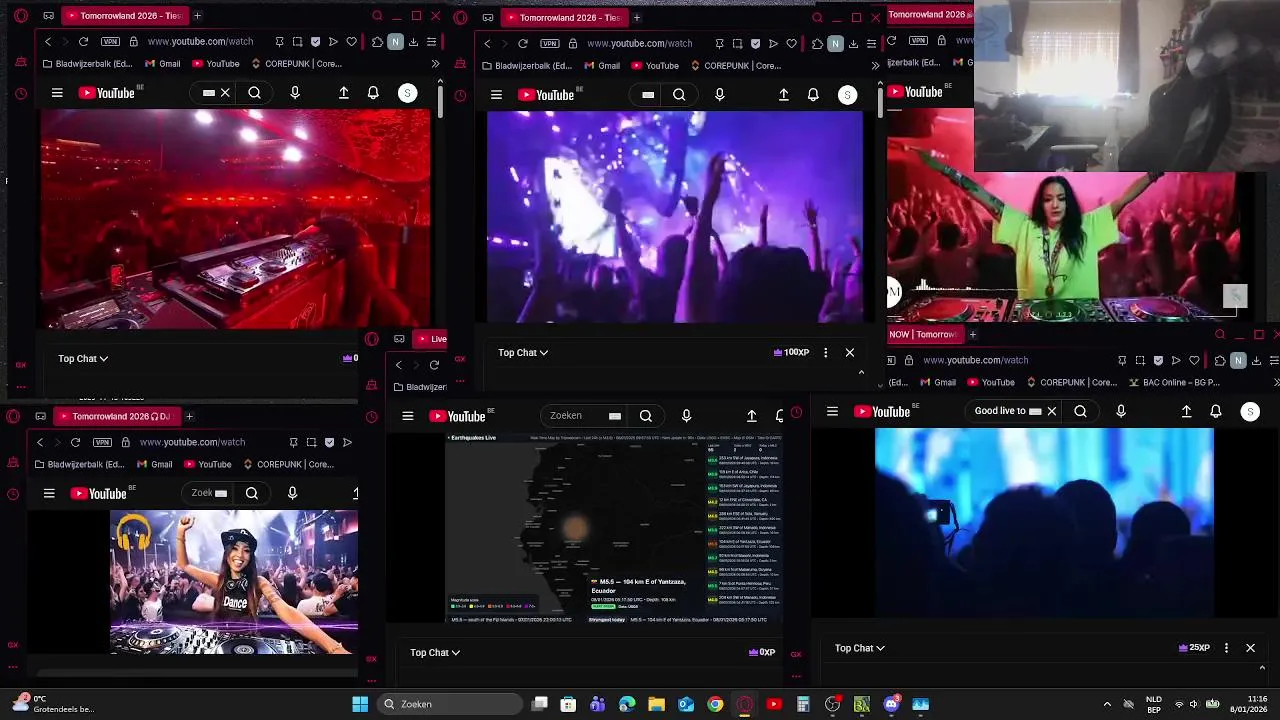This screenshot has height=720, width=1280.
Task: Click VPN badge in top-left browser address bar
Action: click(x=110, y=42)
